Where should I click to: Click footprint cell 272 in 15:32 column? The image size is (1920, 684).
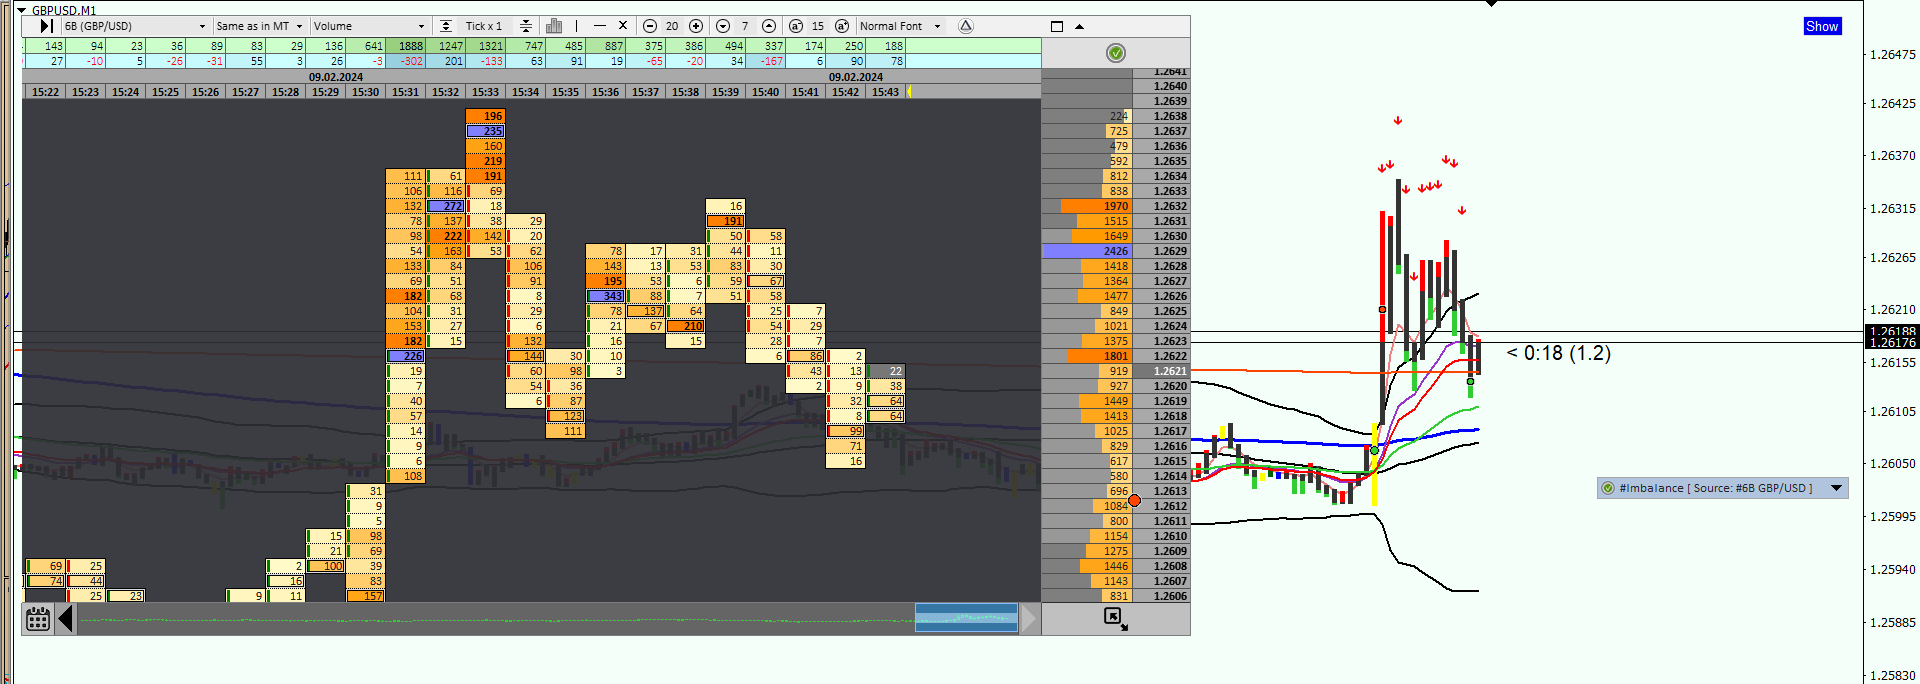pos(446,206)
